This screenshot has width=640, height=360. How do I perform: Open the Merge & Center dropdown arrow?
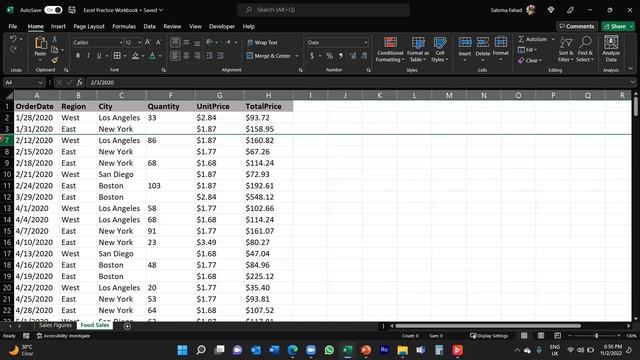[x=297, y=56]
